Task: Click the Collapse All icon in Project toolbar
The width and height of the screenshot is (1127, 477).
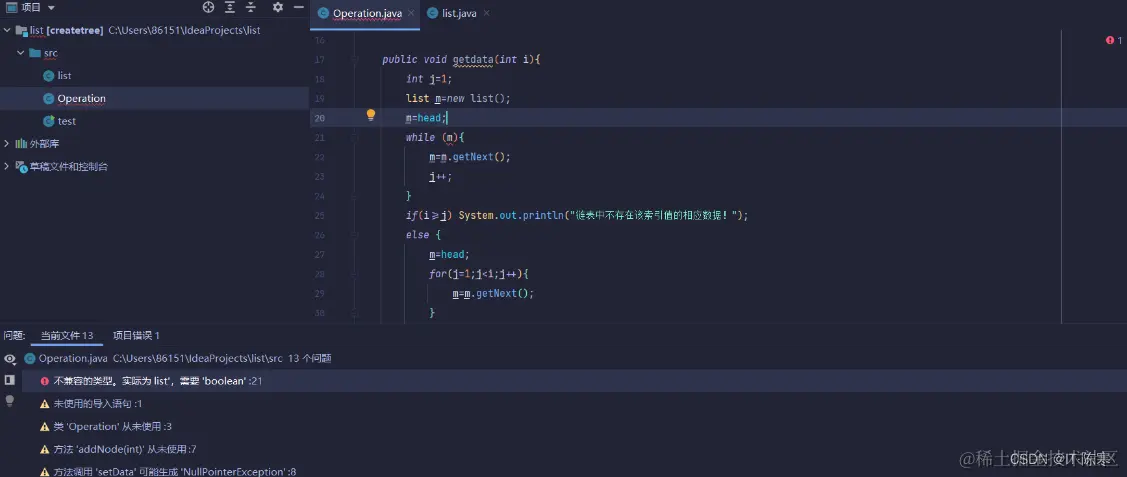Action: 251,7
